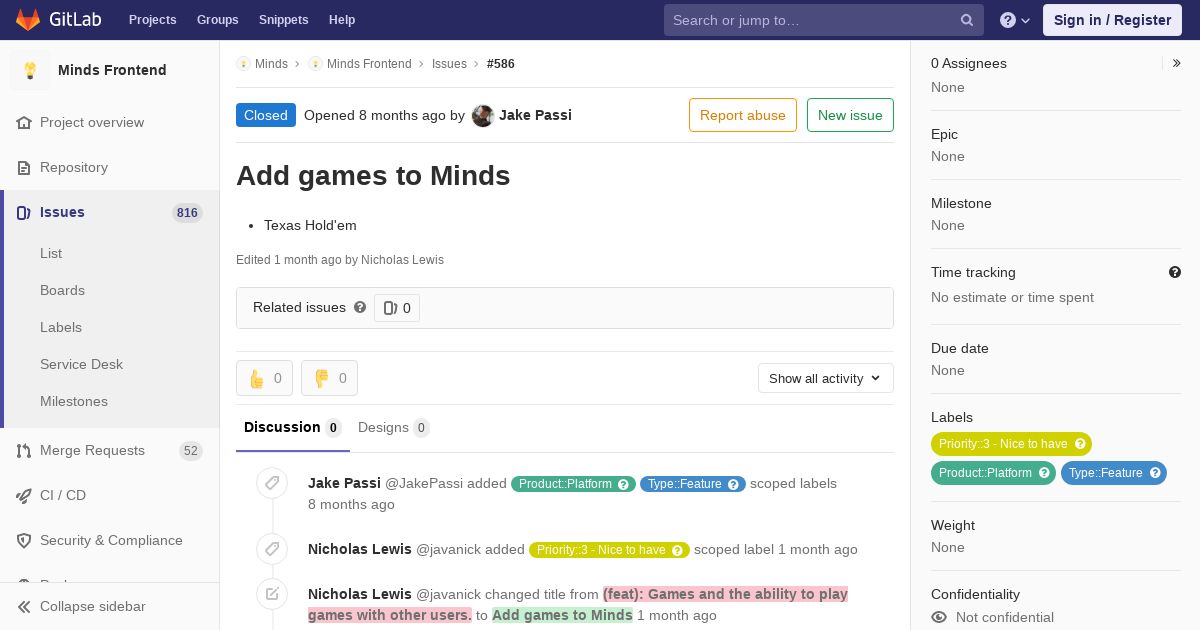Click label icon beside Nicholas Lewis added
The image size is (1200, 630).
pos(272,549)
